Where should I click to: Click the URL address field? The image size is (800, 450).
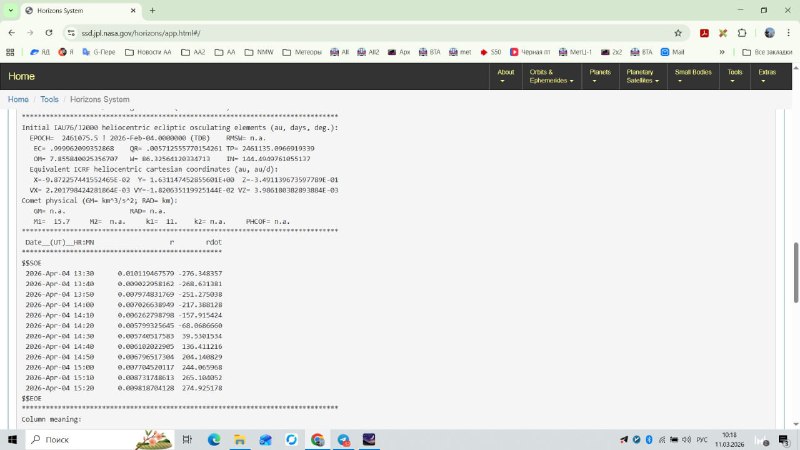tap(372, 33)
